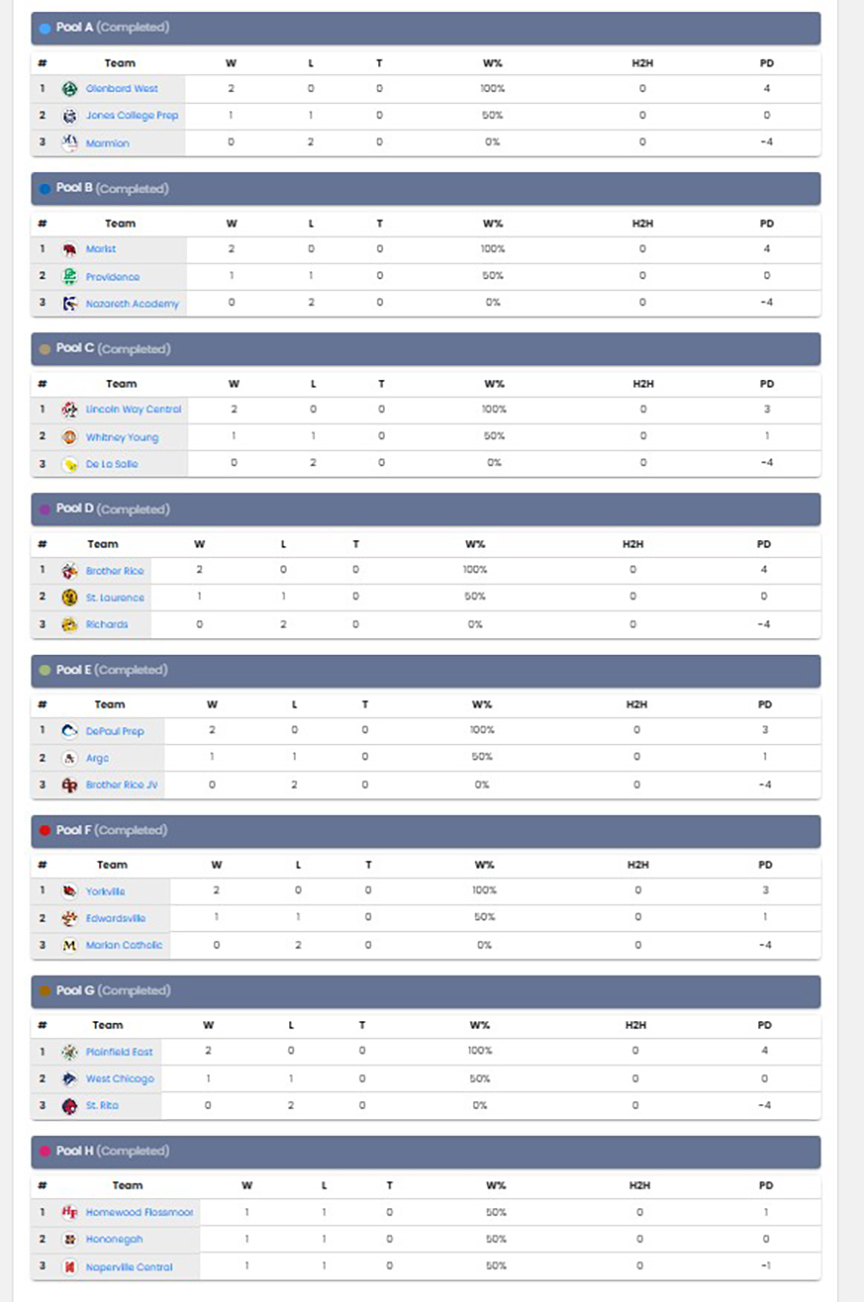This screenshot has height=1302, width=864.
Task: Click the Marian Catholic team logo
Action: (x=70, y=945)
